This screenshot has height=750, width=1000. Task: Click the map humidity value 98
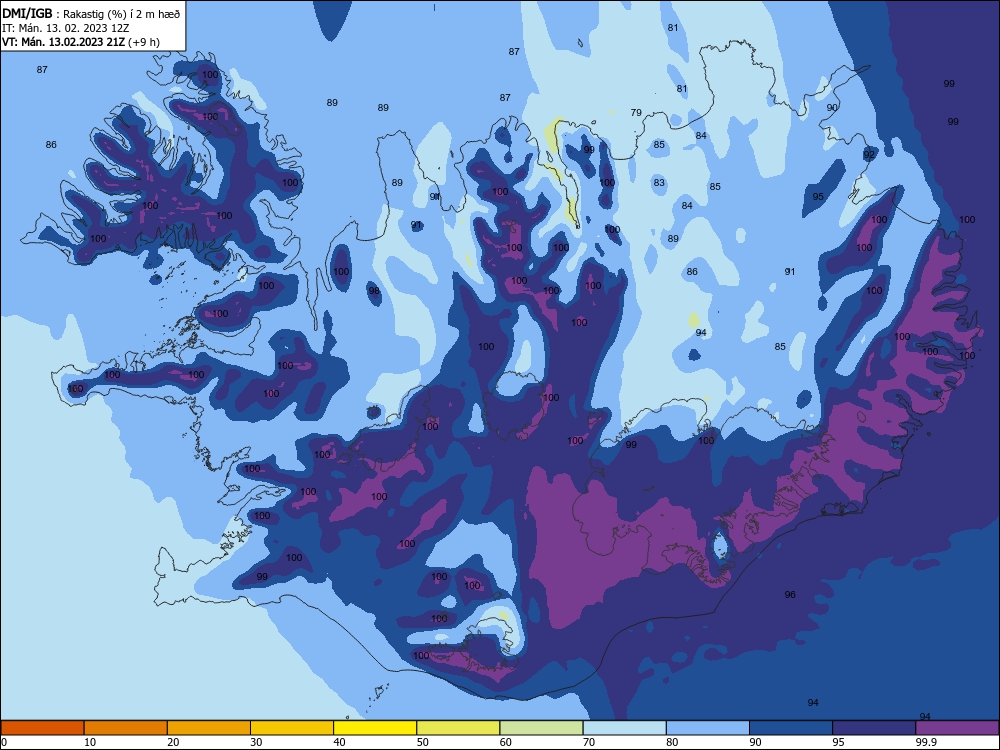(x=374, y=291)
